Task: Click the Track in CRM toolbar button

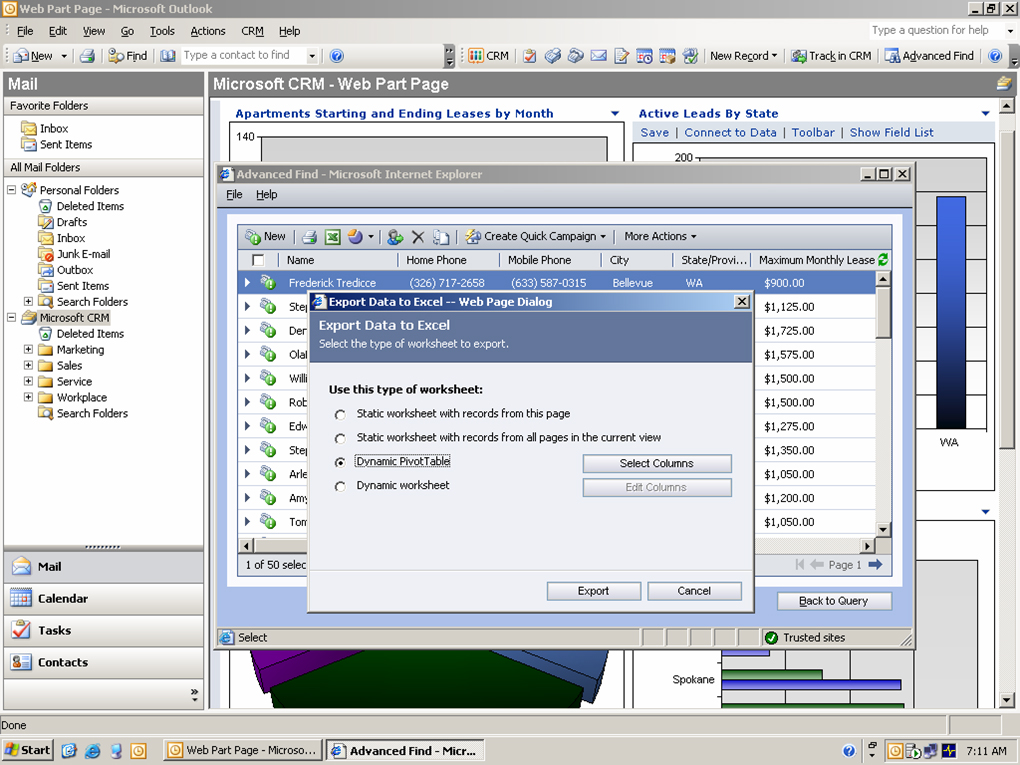Action: point(831,56)
